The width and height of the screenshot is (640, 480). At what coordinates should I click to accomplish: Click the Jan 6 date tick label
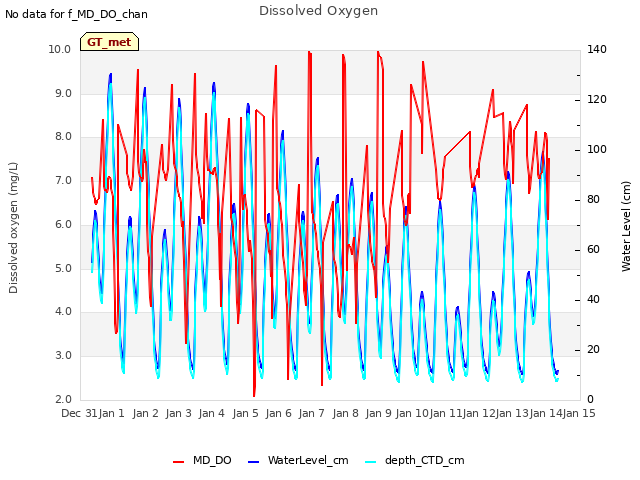(x=278, y=413)
